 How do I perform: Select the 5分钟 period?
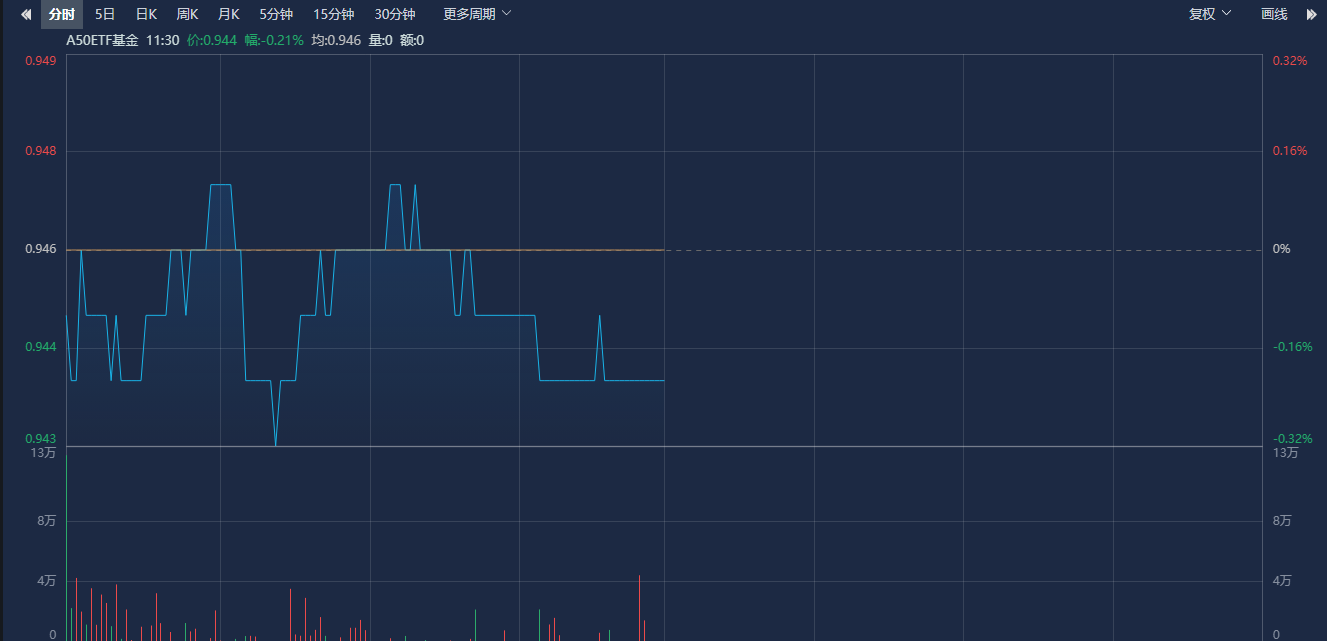pyautogui.click(x=276, y=14)
